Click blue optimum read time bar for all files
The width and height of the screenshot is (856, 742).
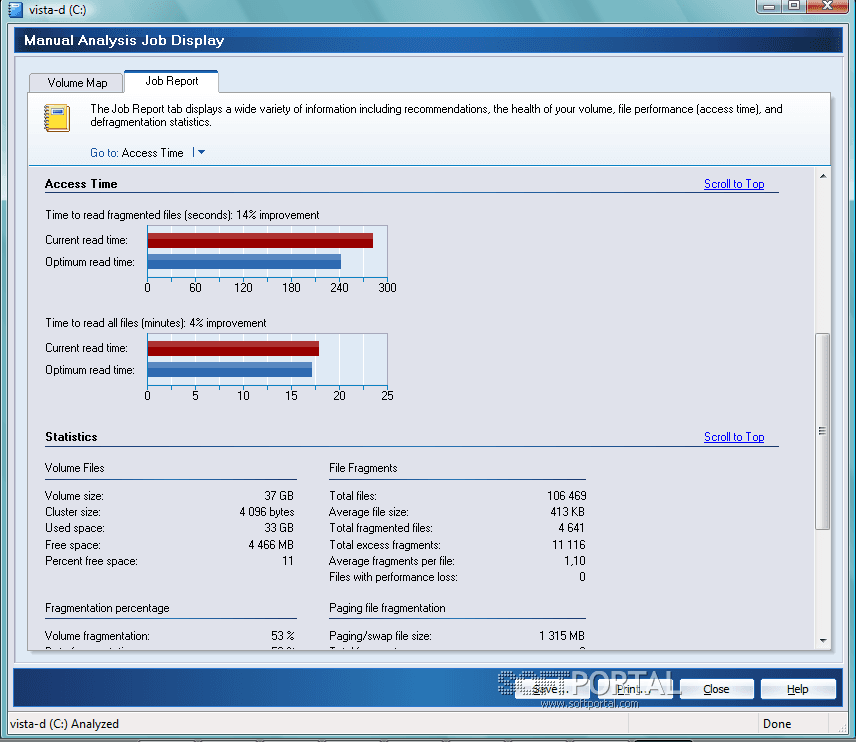point(230,370)
